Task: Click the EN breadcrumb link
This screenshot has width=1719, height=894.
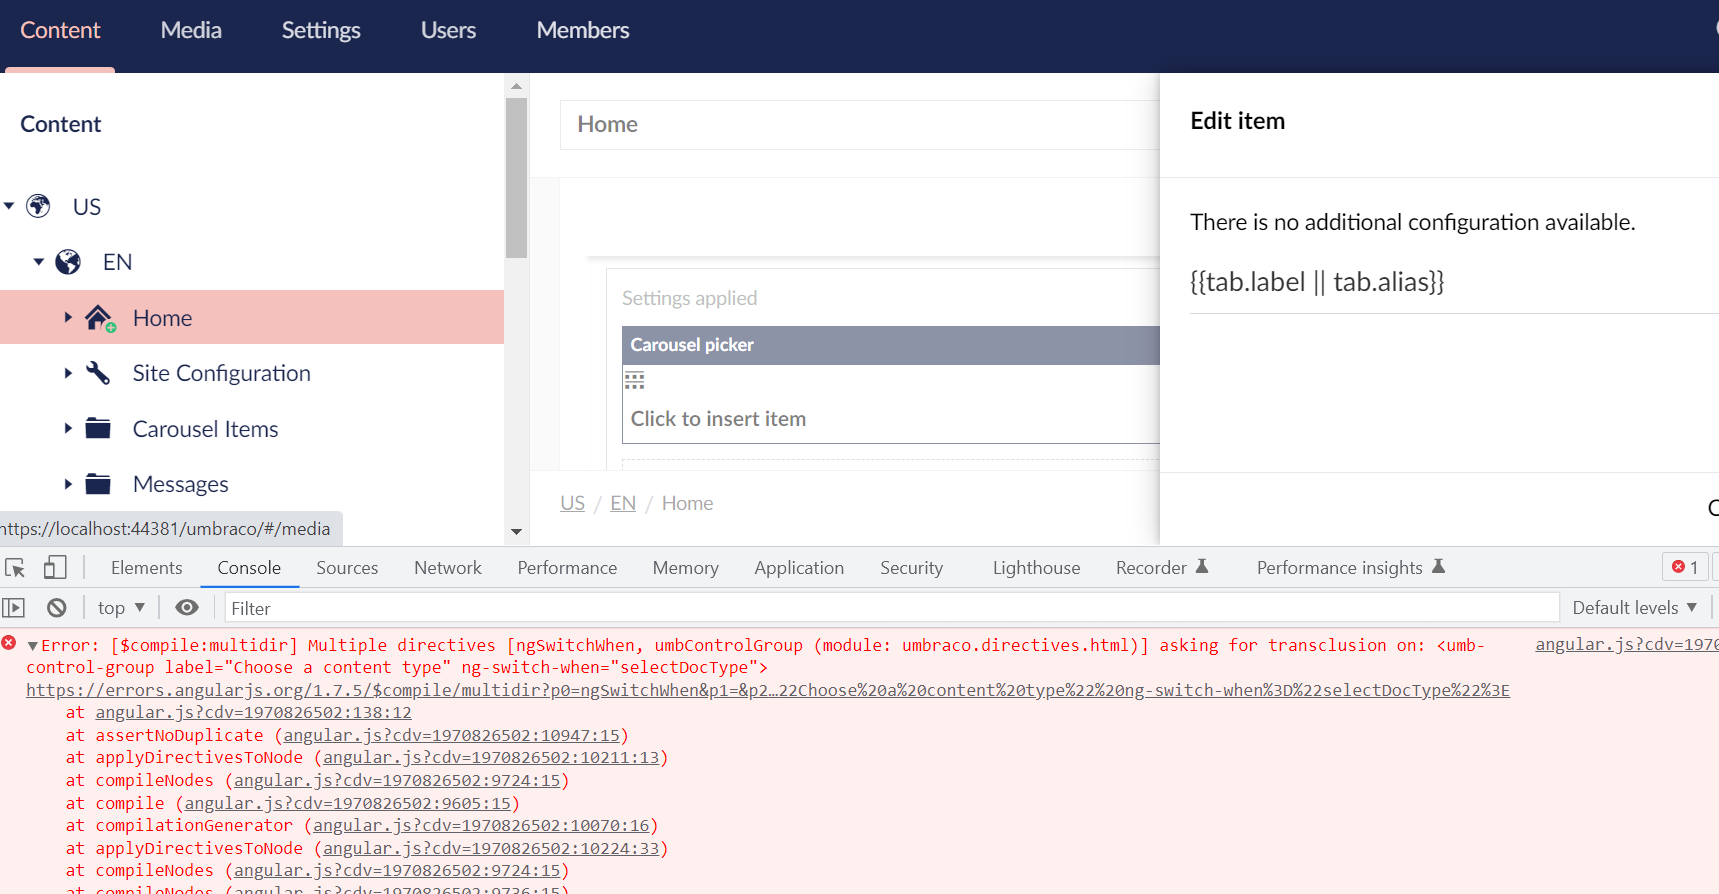Action: 623,503
